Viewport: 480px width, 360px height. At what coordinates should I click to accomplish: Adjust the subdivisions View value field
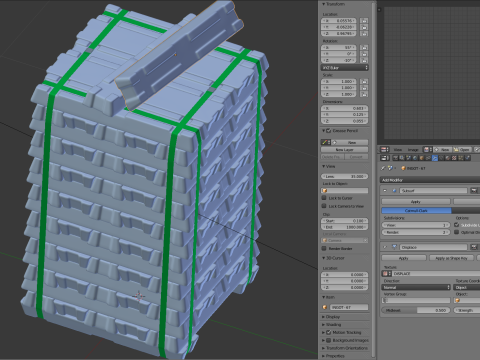point(416,225)
